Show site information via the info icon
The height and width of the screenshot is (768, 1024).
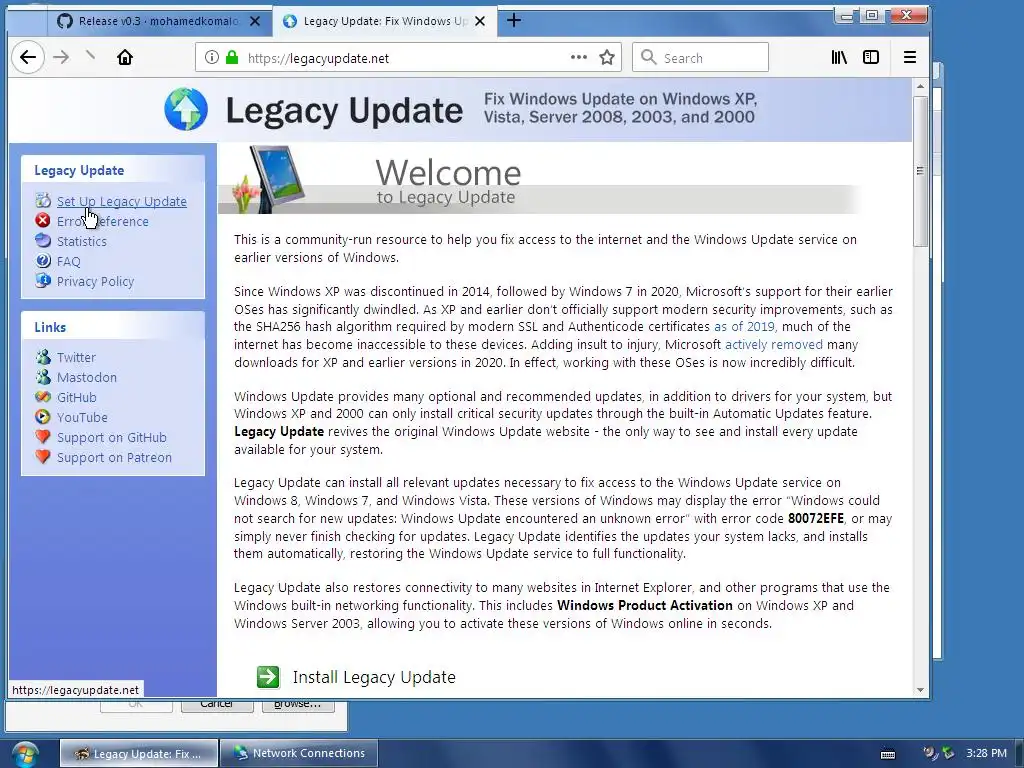tap(212, 57)
